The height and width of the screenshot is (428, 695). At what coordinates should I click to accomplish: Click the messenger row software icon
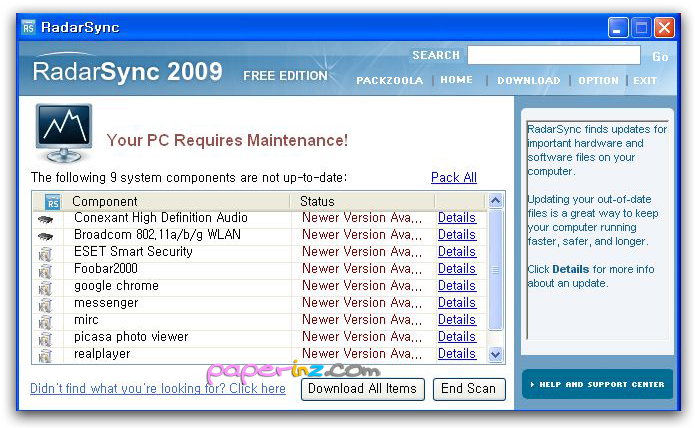(45, 305)
